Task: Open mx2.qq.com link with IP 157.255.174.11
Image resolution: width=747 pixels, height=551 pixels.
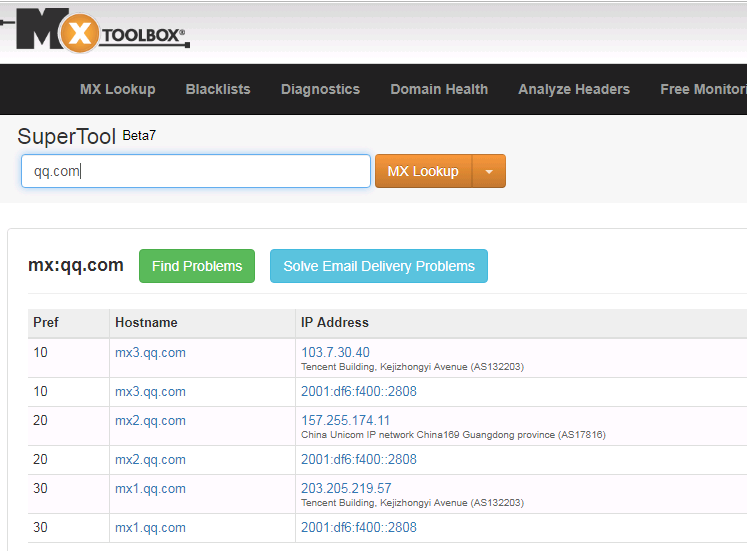Action: 150,421
